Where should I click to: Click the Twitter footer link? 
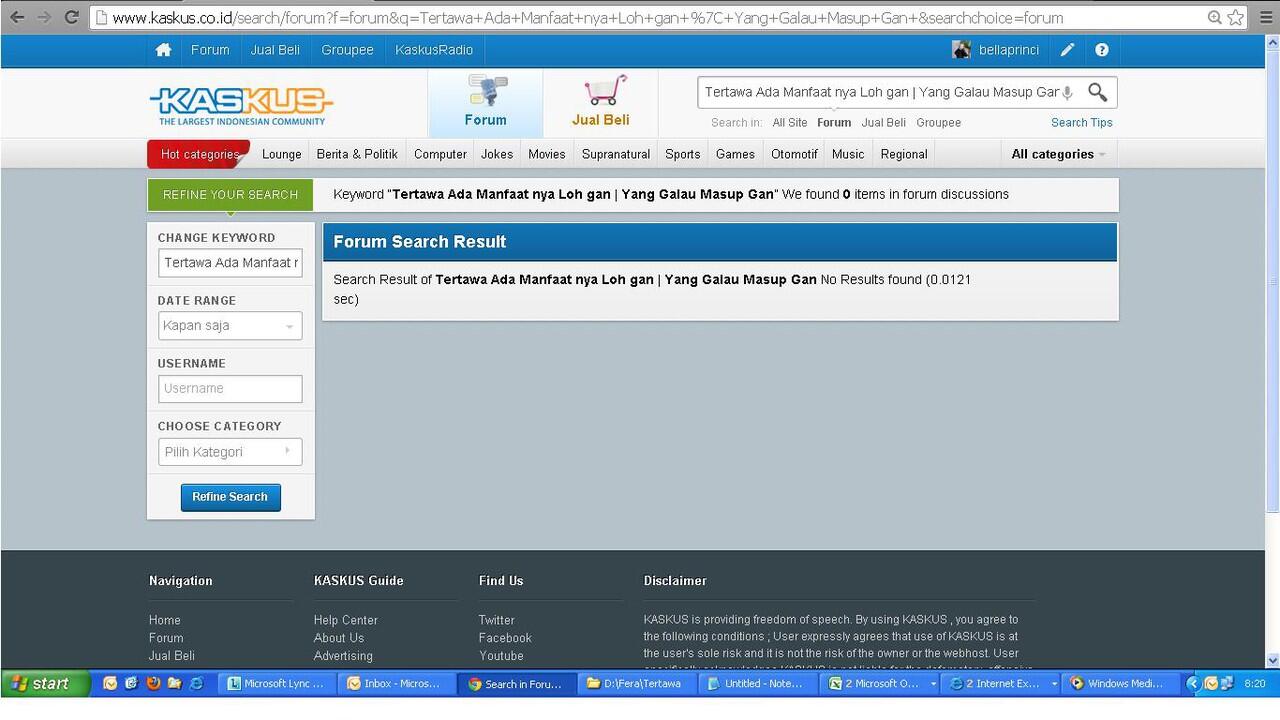point(497,620)
